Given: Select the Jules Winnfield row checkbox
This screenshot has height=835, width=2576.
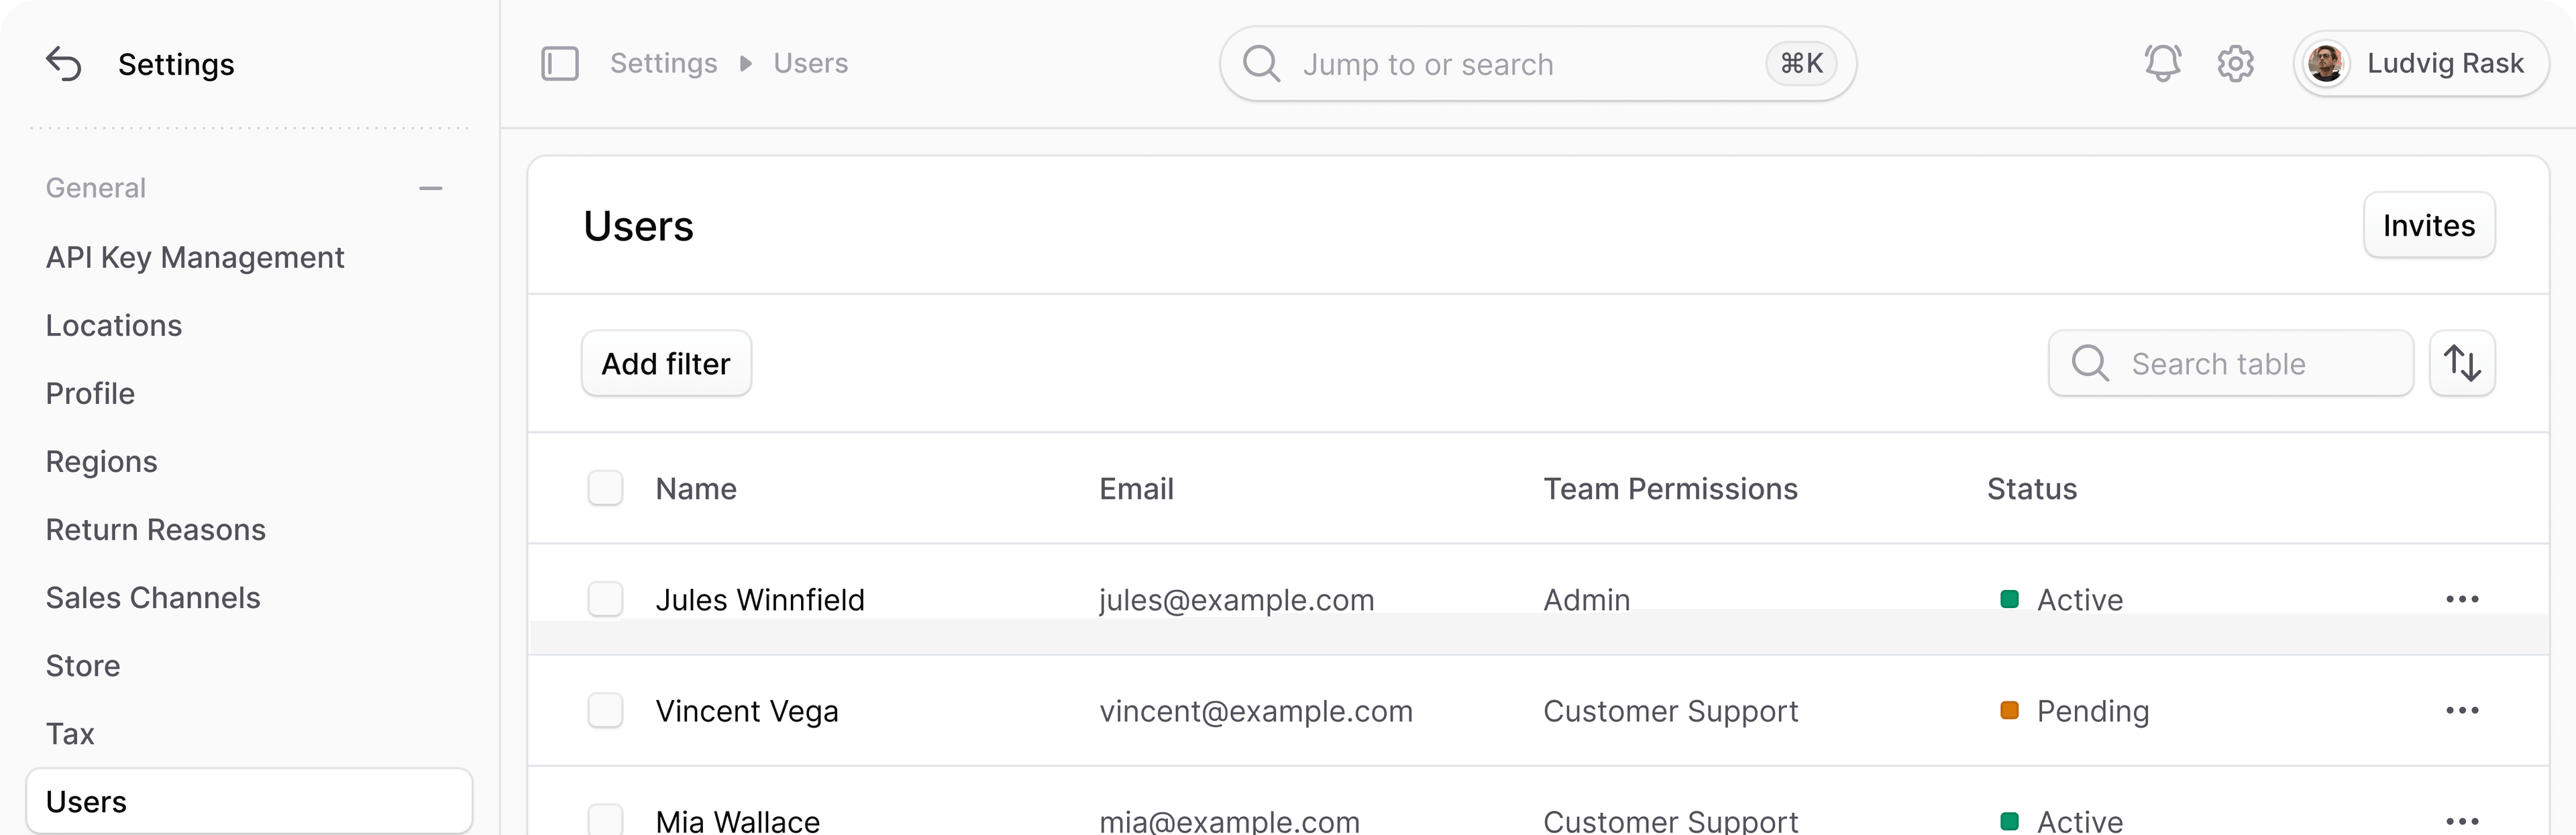Looking at the screenshot, I should pyautogui.click(x=605, y=599).
